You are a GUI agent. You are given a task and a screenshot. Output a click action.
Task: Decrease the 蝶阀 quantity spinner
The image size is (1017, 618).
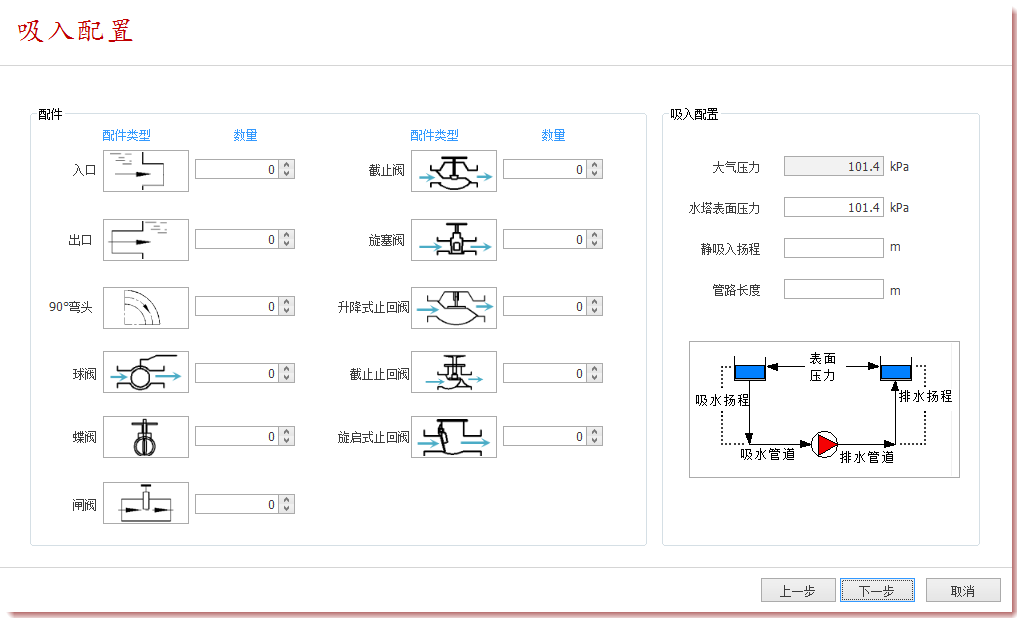[x=287, y=441]
